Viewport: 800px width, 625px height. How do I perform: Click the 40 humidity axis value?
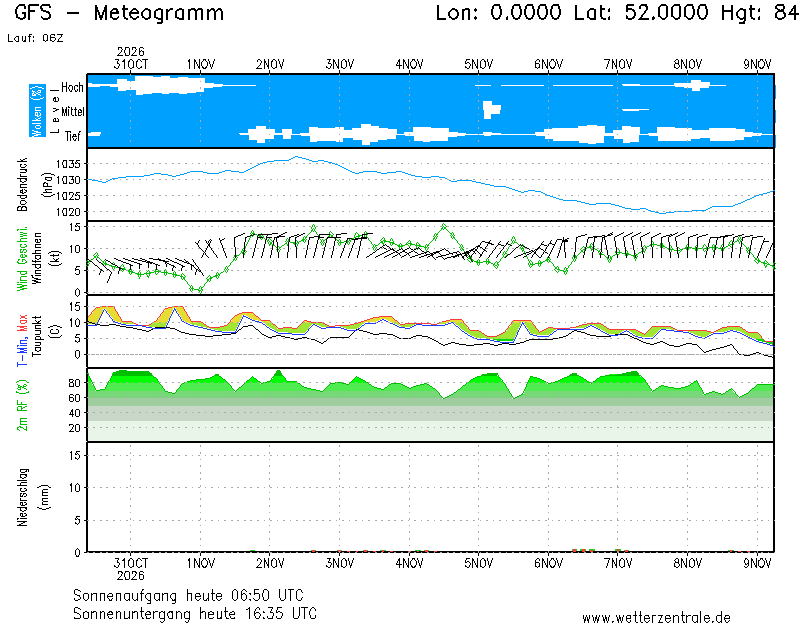74,413
